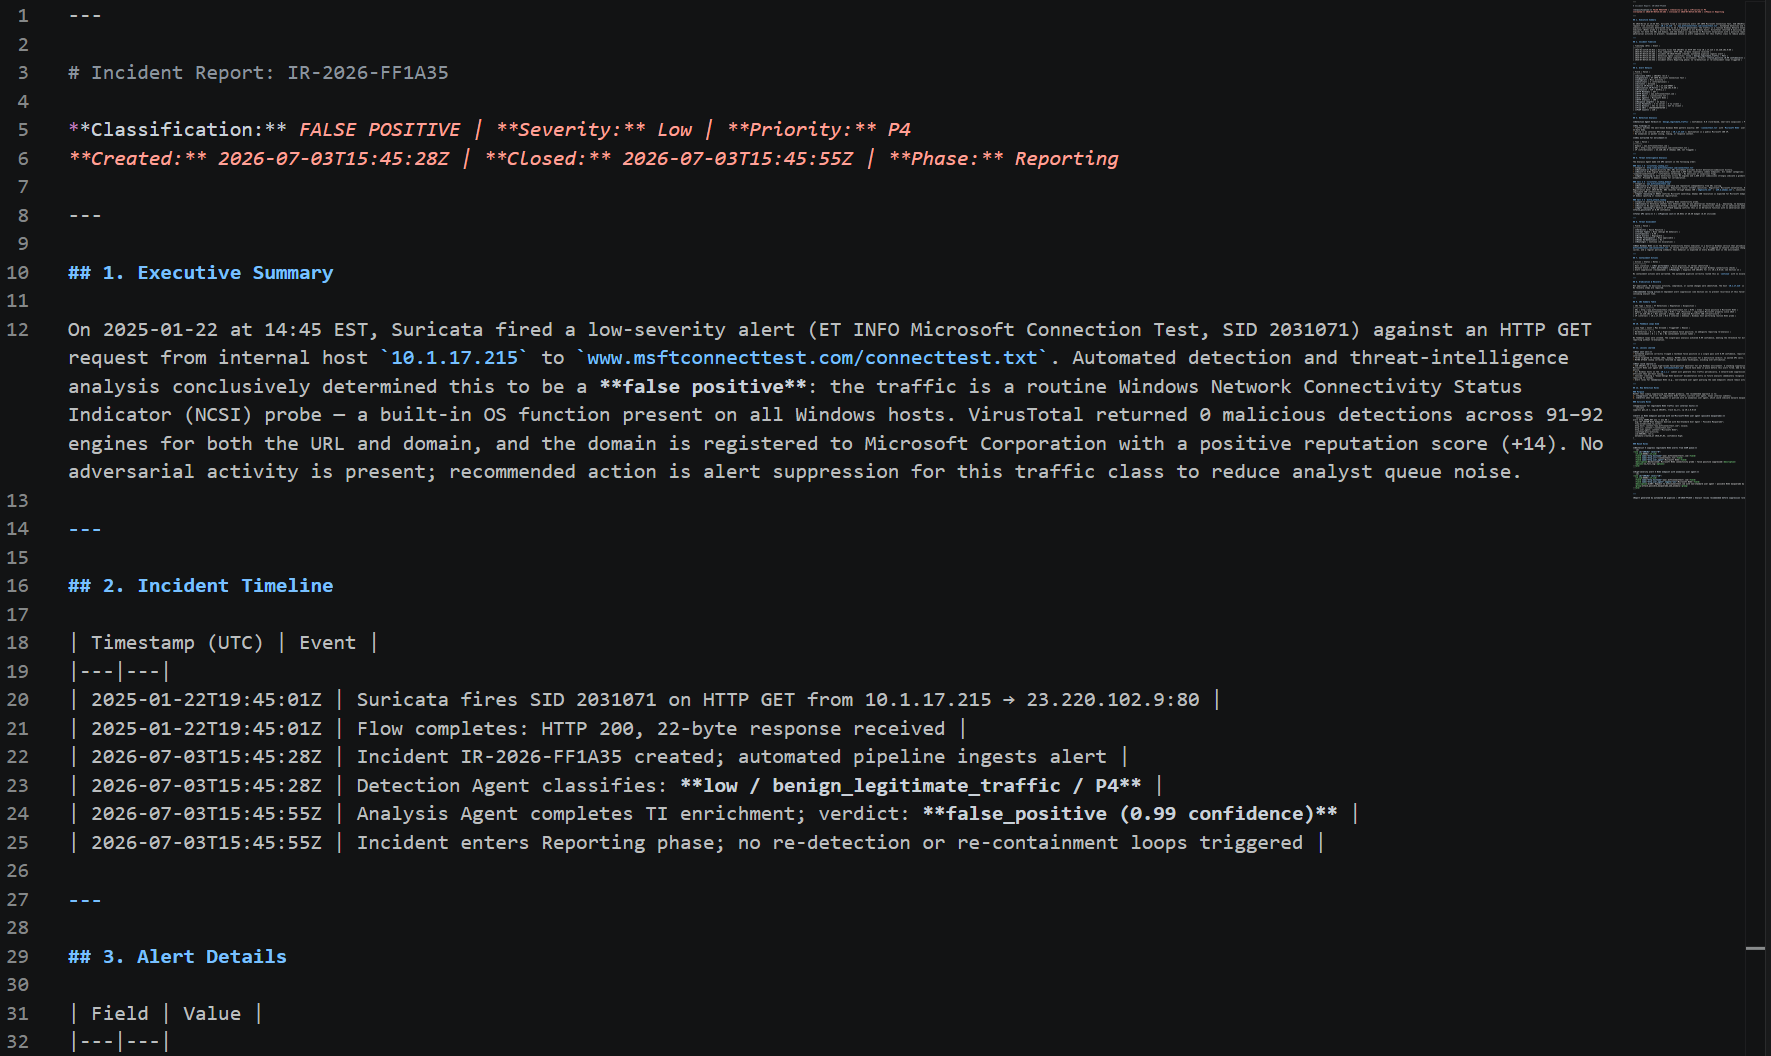The image size is (1771, 1056).
Task: Click the Timestamp (UTC) table header
Action: (177, 642)
